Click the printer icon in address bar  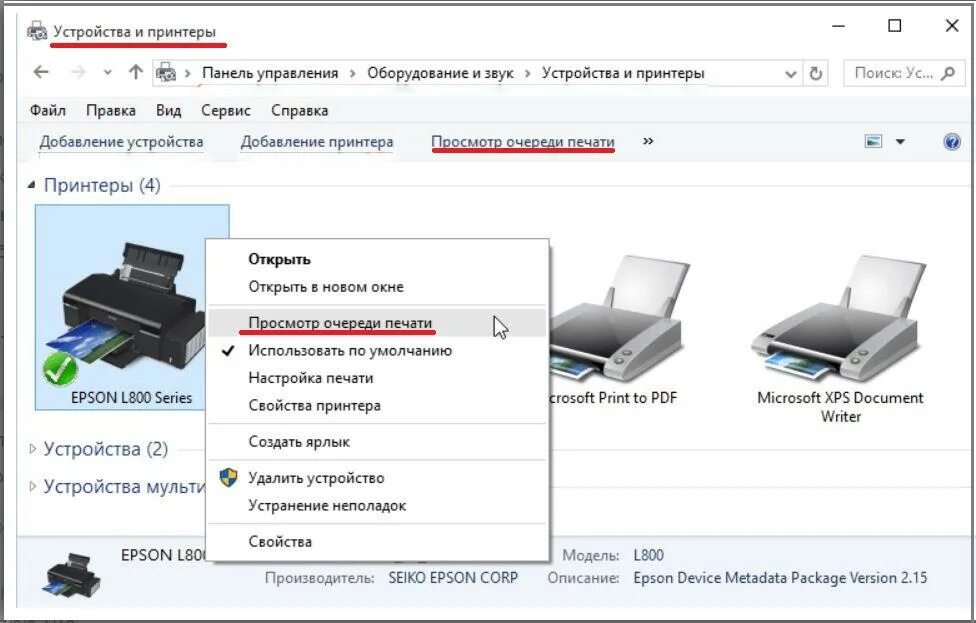166,73
